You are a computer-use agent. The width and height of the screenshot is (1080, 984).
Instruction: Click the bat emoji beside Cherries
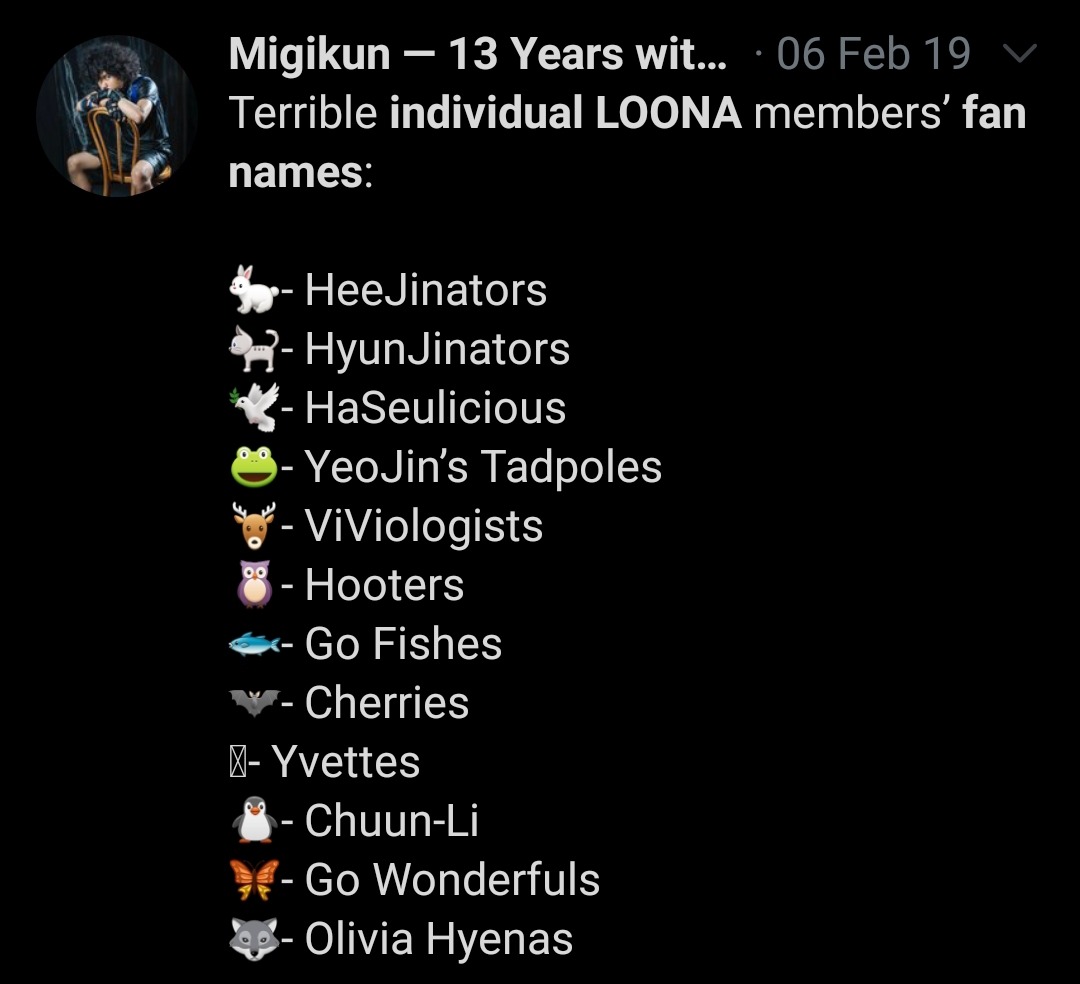(x=253, y=703)
